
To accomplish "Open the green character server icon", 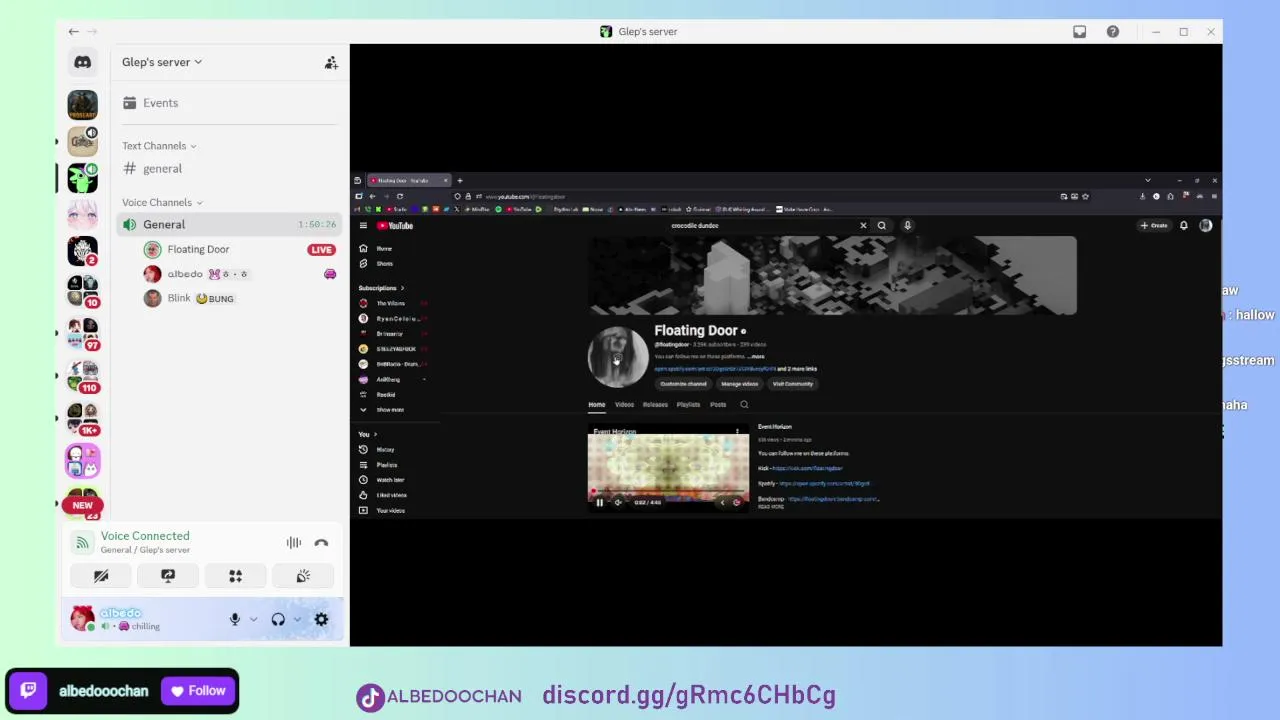I will tap(82, 178).
